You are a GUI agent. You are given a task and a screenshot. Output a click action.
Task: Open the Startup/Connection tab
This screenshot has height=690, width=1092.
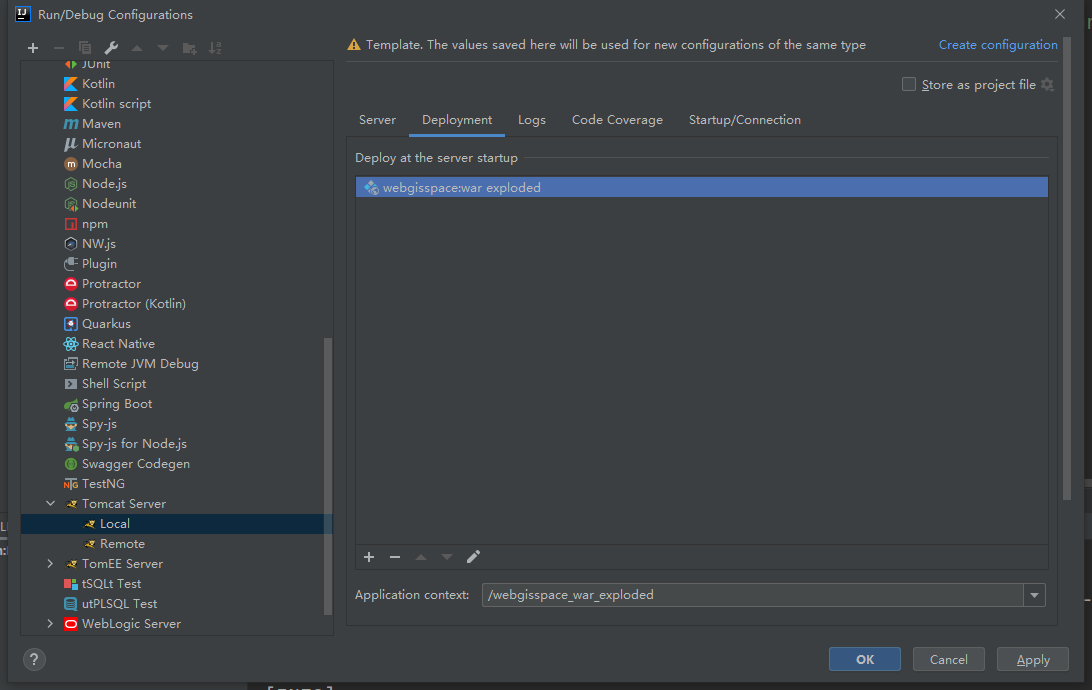pyautogui.click(x=744, y=120)
